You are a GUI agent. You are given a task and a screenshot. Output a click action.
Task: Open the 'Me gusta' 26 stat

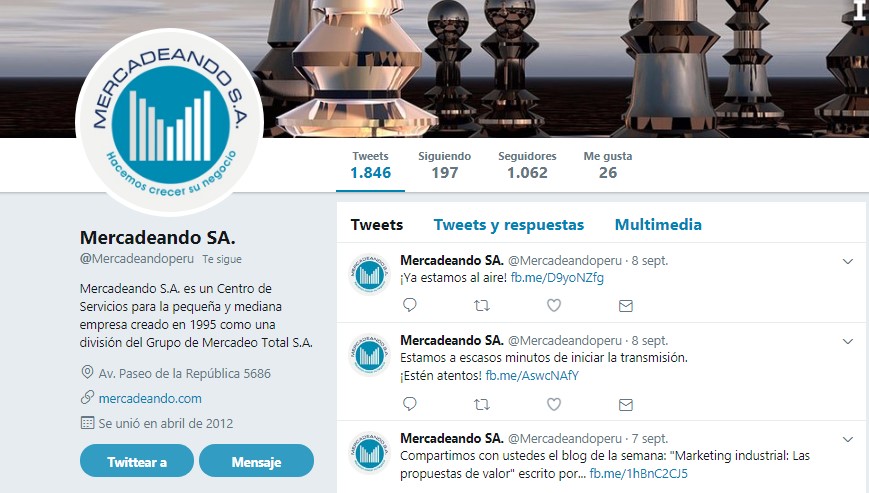coord(607,165)
